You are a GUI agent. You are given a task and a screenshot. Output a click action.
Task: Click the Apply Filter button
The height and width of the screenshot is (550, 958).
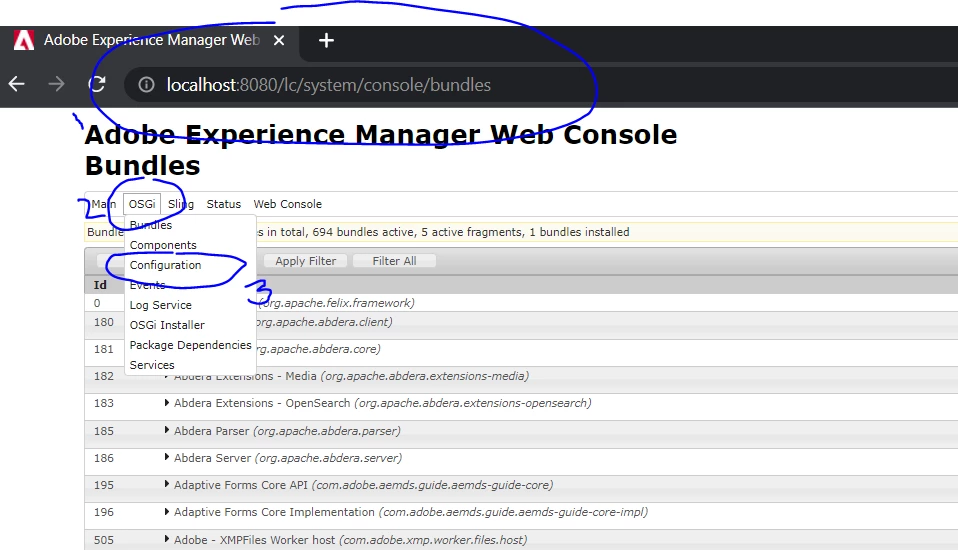tap(305, 261)
